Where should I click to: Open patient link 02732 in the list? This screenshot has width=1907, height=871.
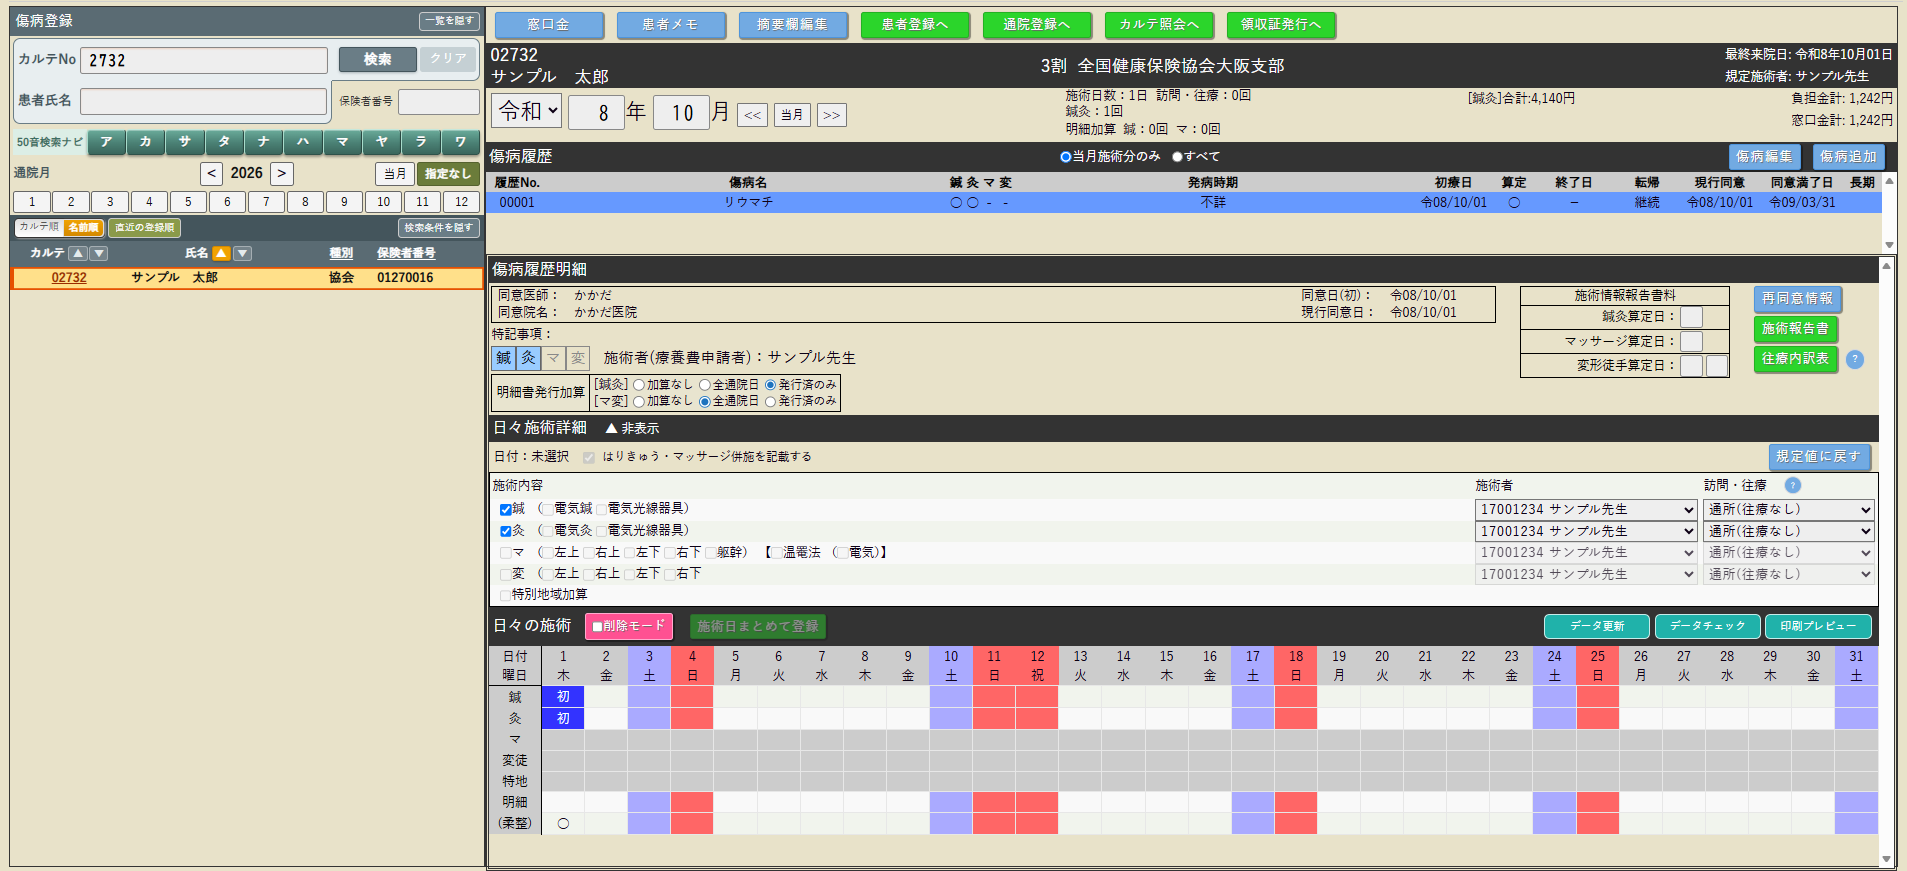pyautogui.click(x=69, y=278)
